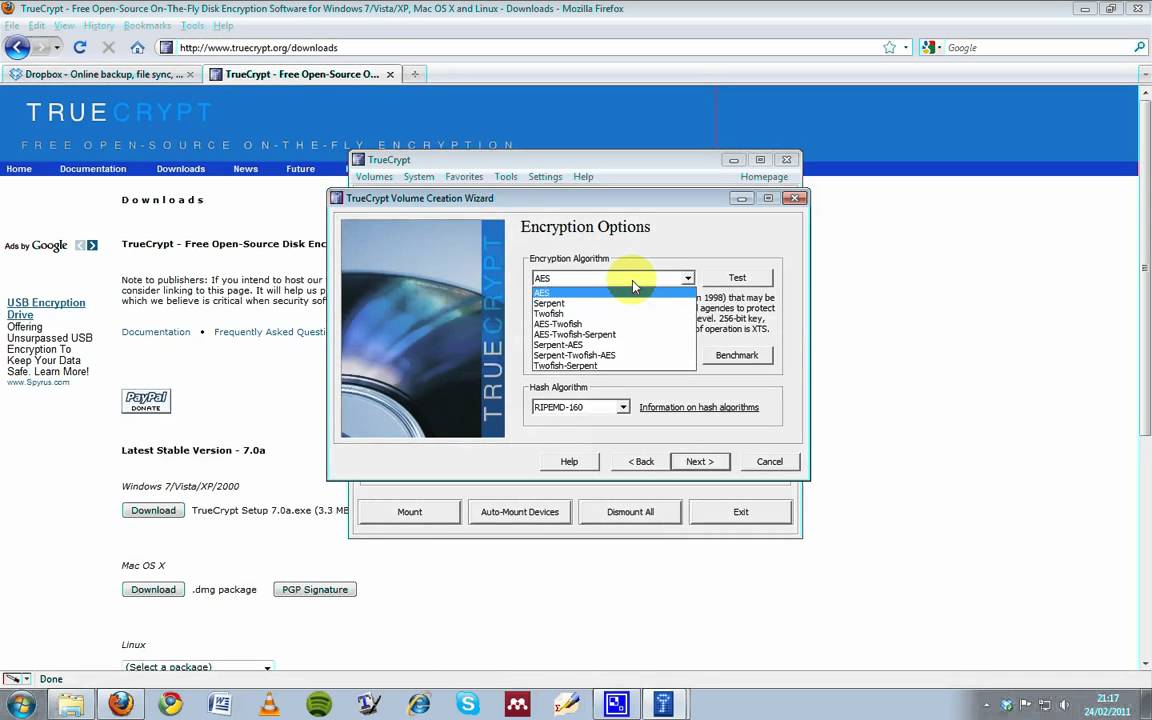Click Auto-Mount Devices button
This screenshot has width=1152, height=720.
click(520, 512)
